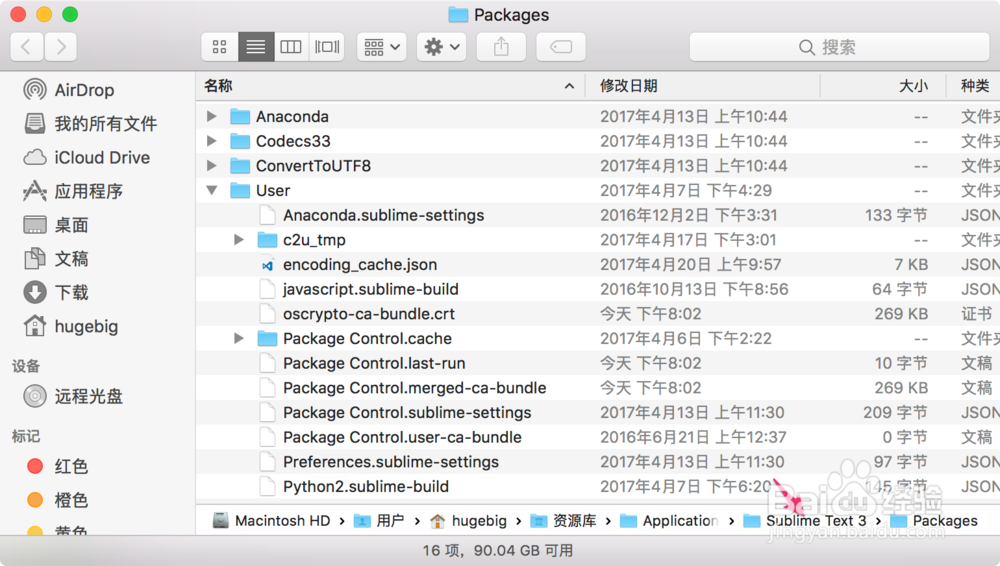Image resolution: width=1000 pixels, height=566 pixels.
Task: Expand the Anaconda folder
Action: pos(212,116)
